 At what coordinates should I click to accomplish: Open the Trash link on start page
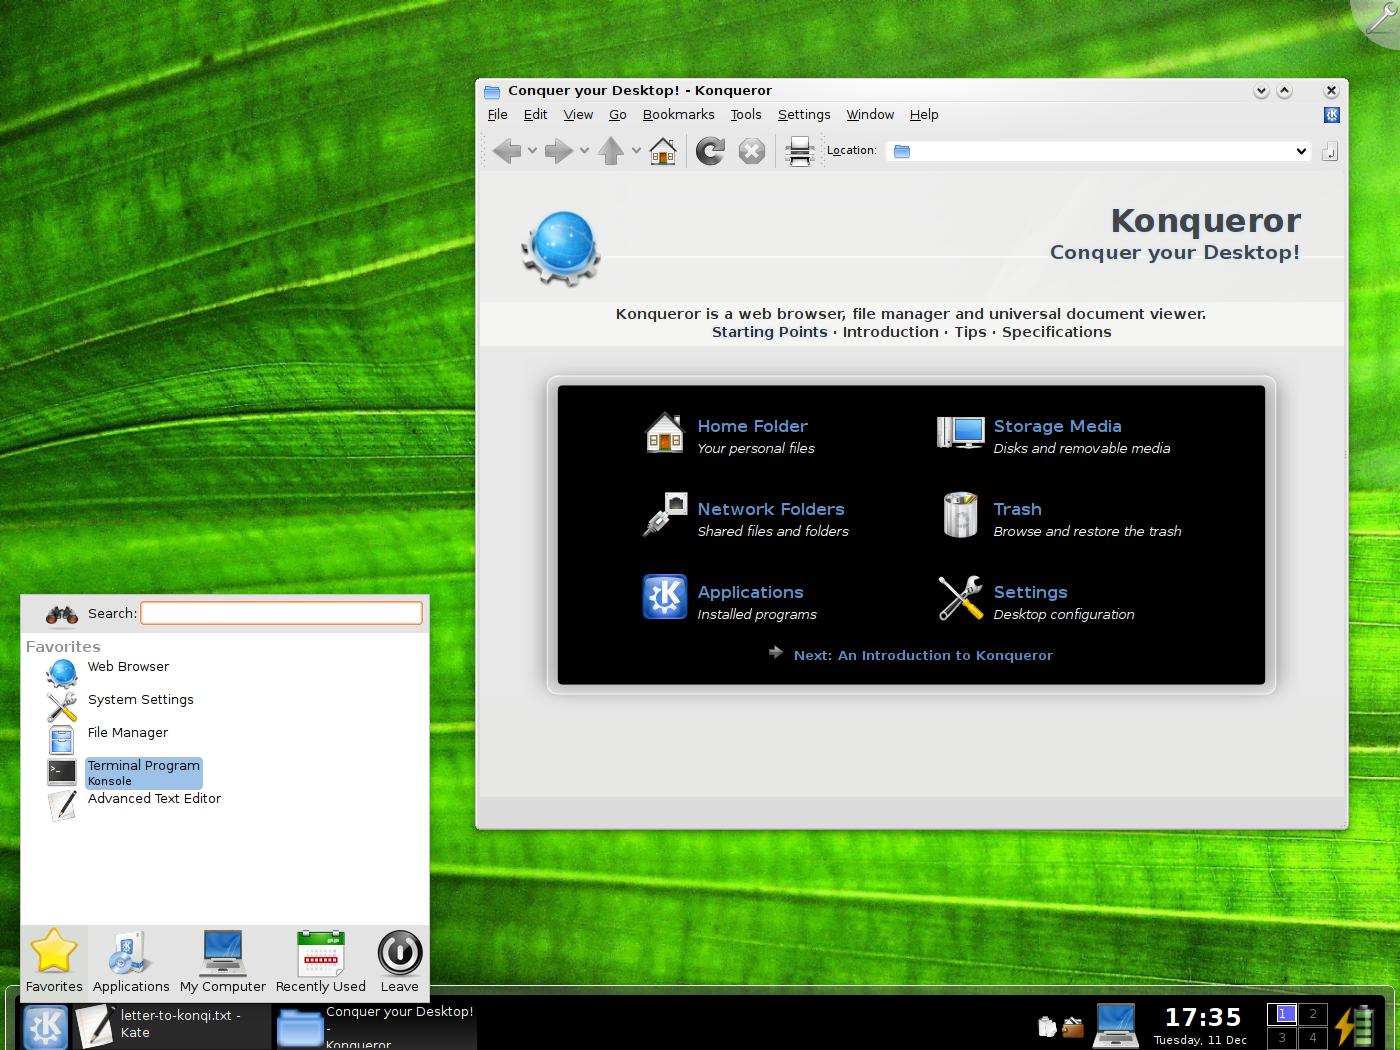pyautogui.click(x=1017, y=509)
